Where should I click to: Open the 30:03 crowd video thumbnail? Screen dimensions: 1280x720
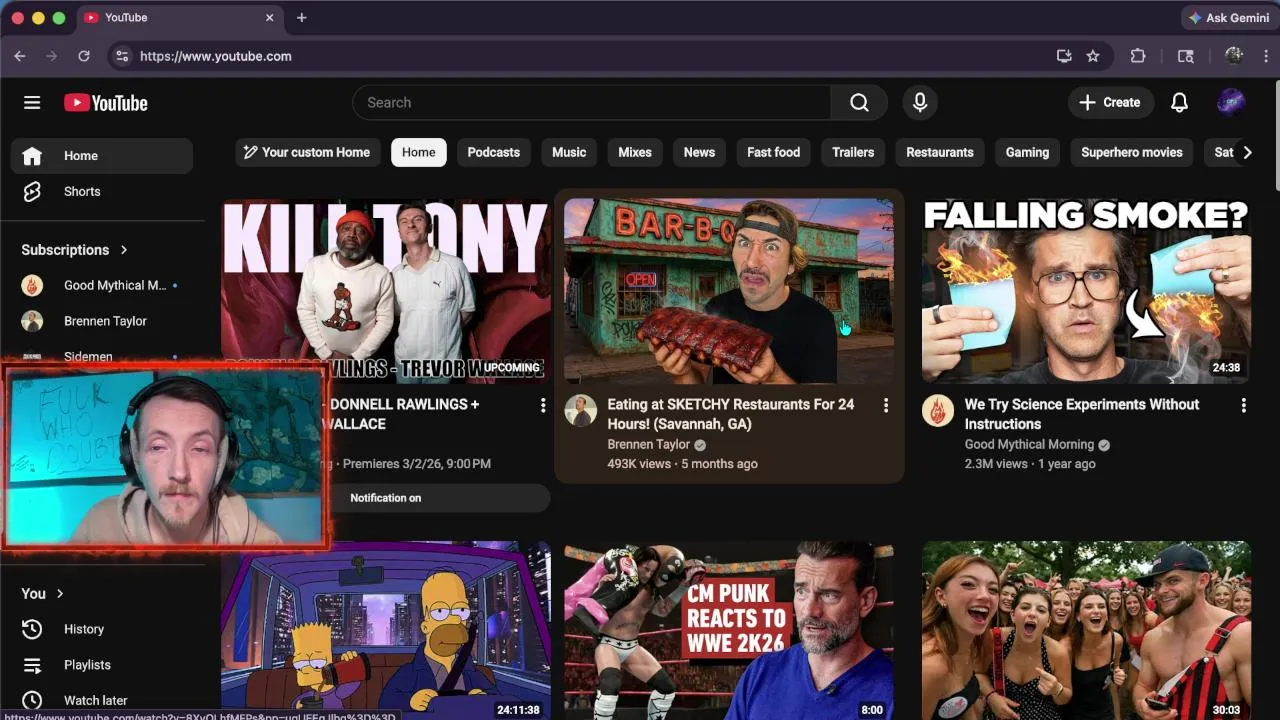point(1086,630)
